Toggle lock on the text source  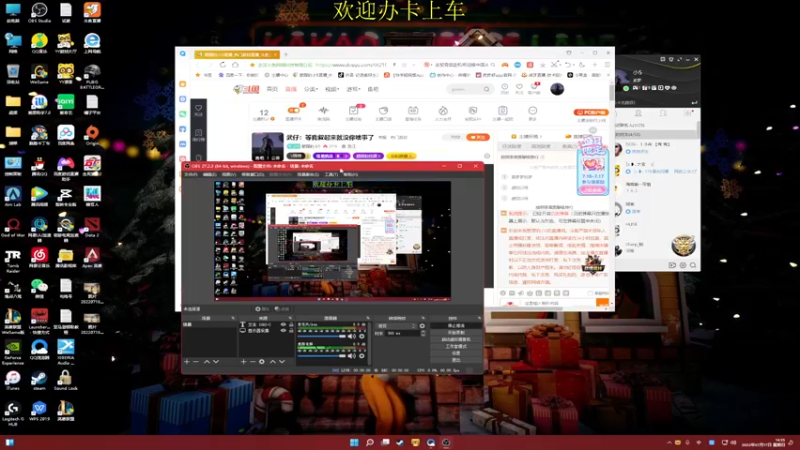pyautogui.click(x=291, y=324)
